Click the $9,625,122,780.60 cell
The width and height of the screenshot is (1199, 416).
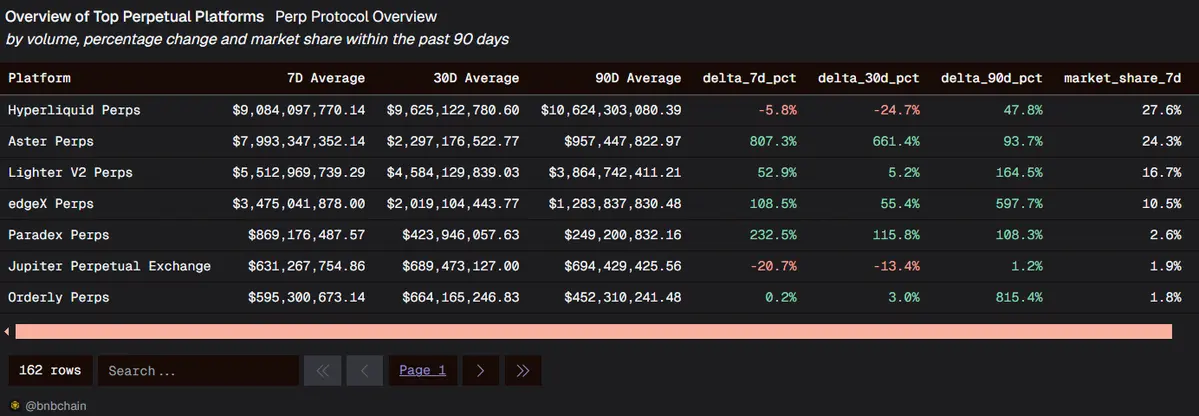[x=453, y=110]
